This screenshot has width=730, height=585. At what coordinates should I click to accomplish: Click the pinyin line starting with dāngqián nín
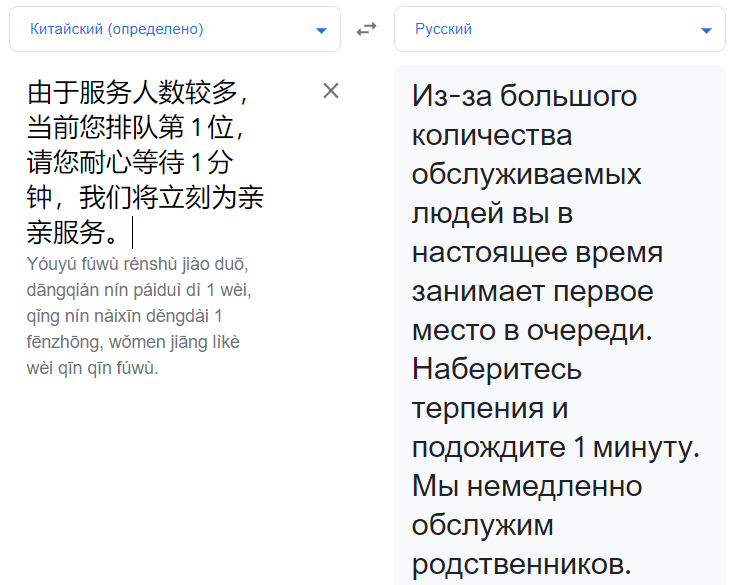[138, 290]
